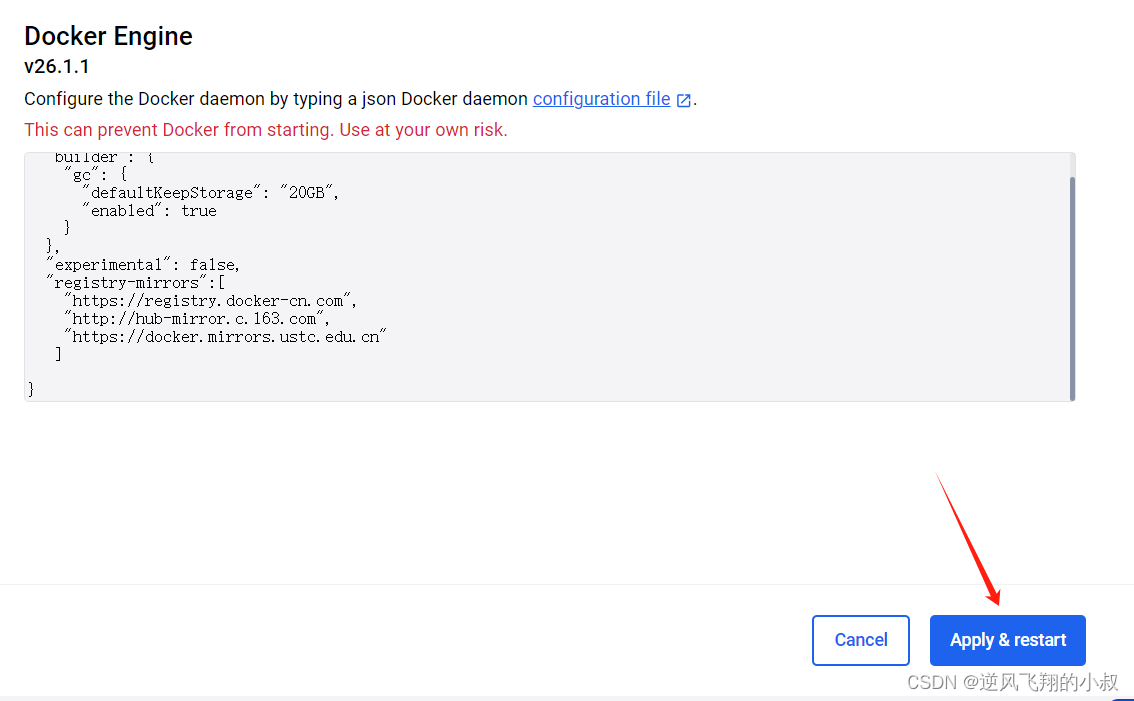Screen dimensions: 1134x701
Task: Click the "defaultKeepStorage": "20GB" line
Action: [210, 192]
